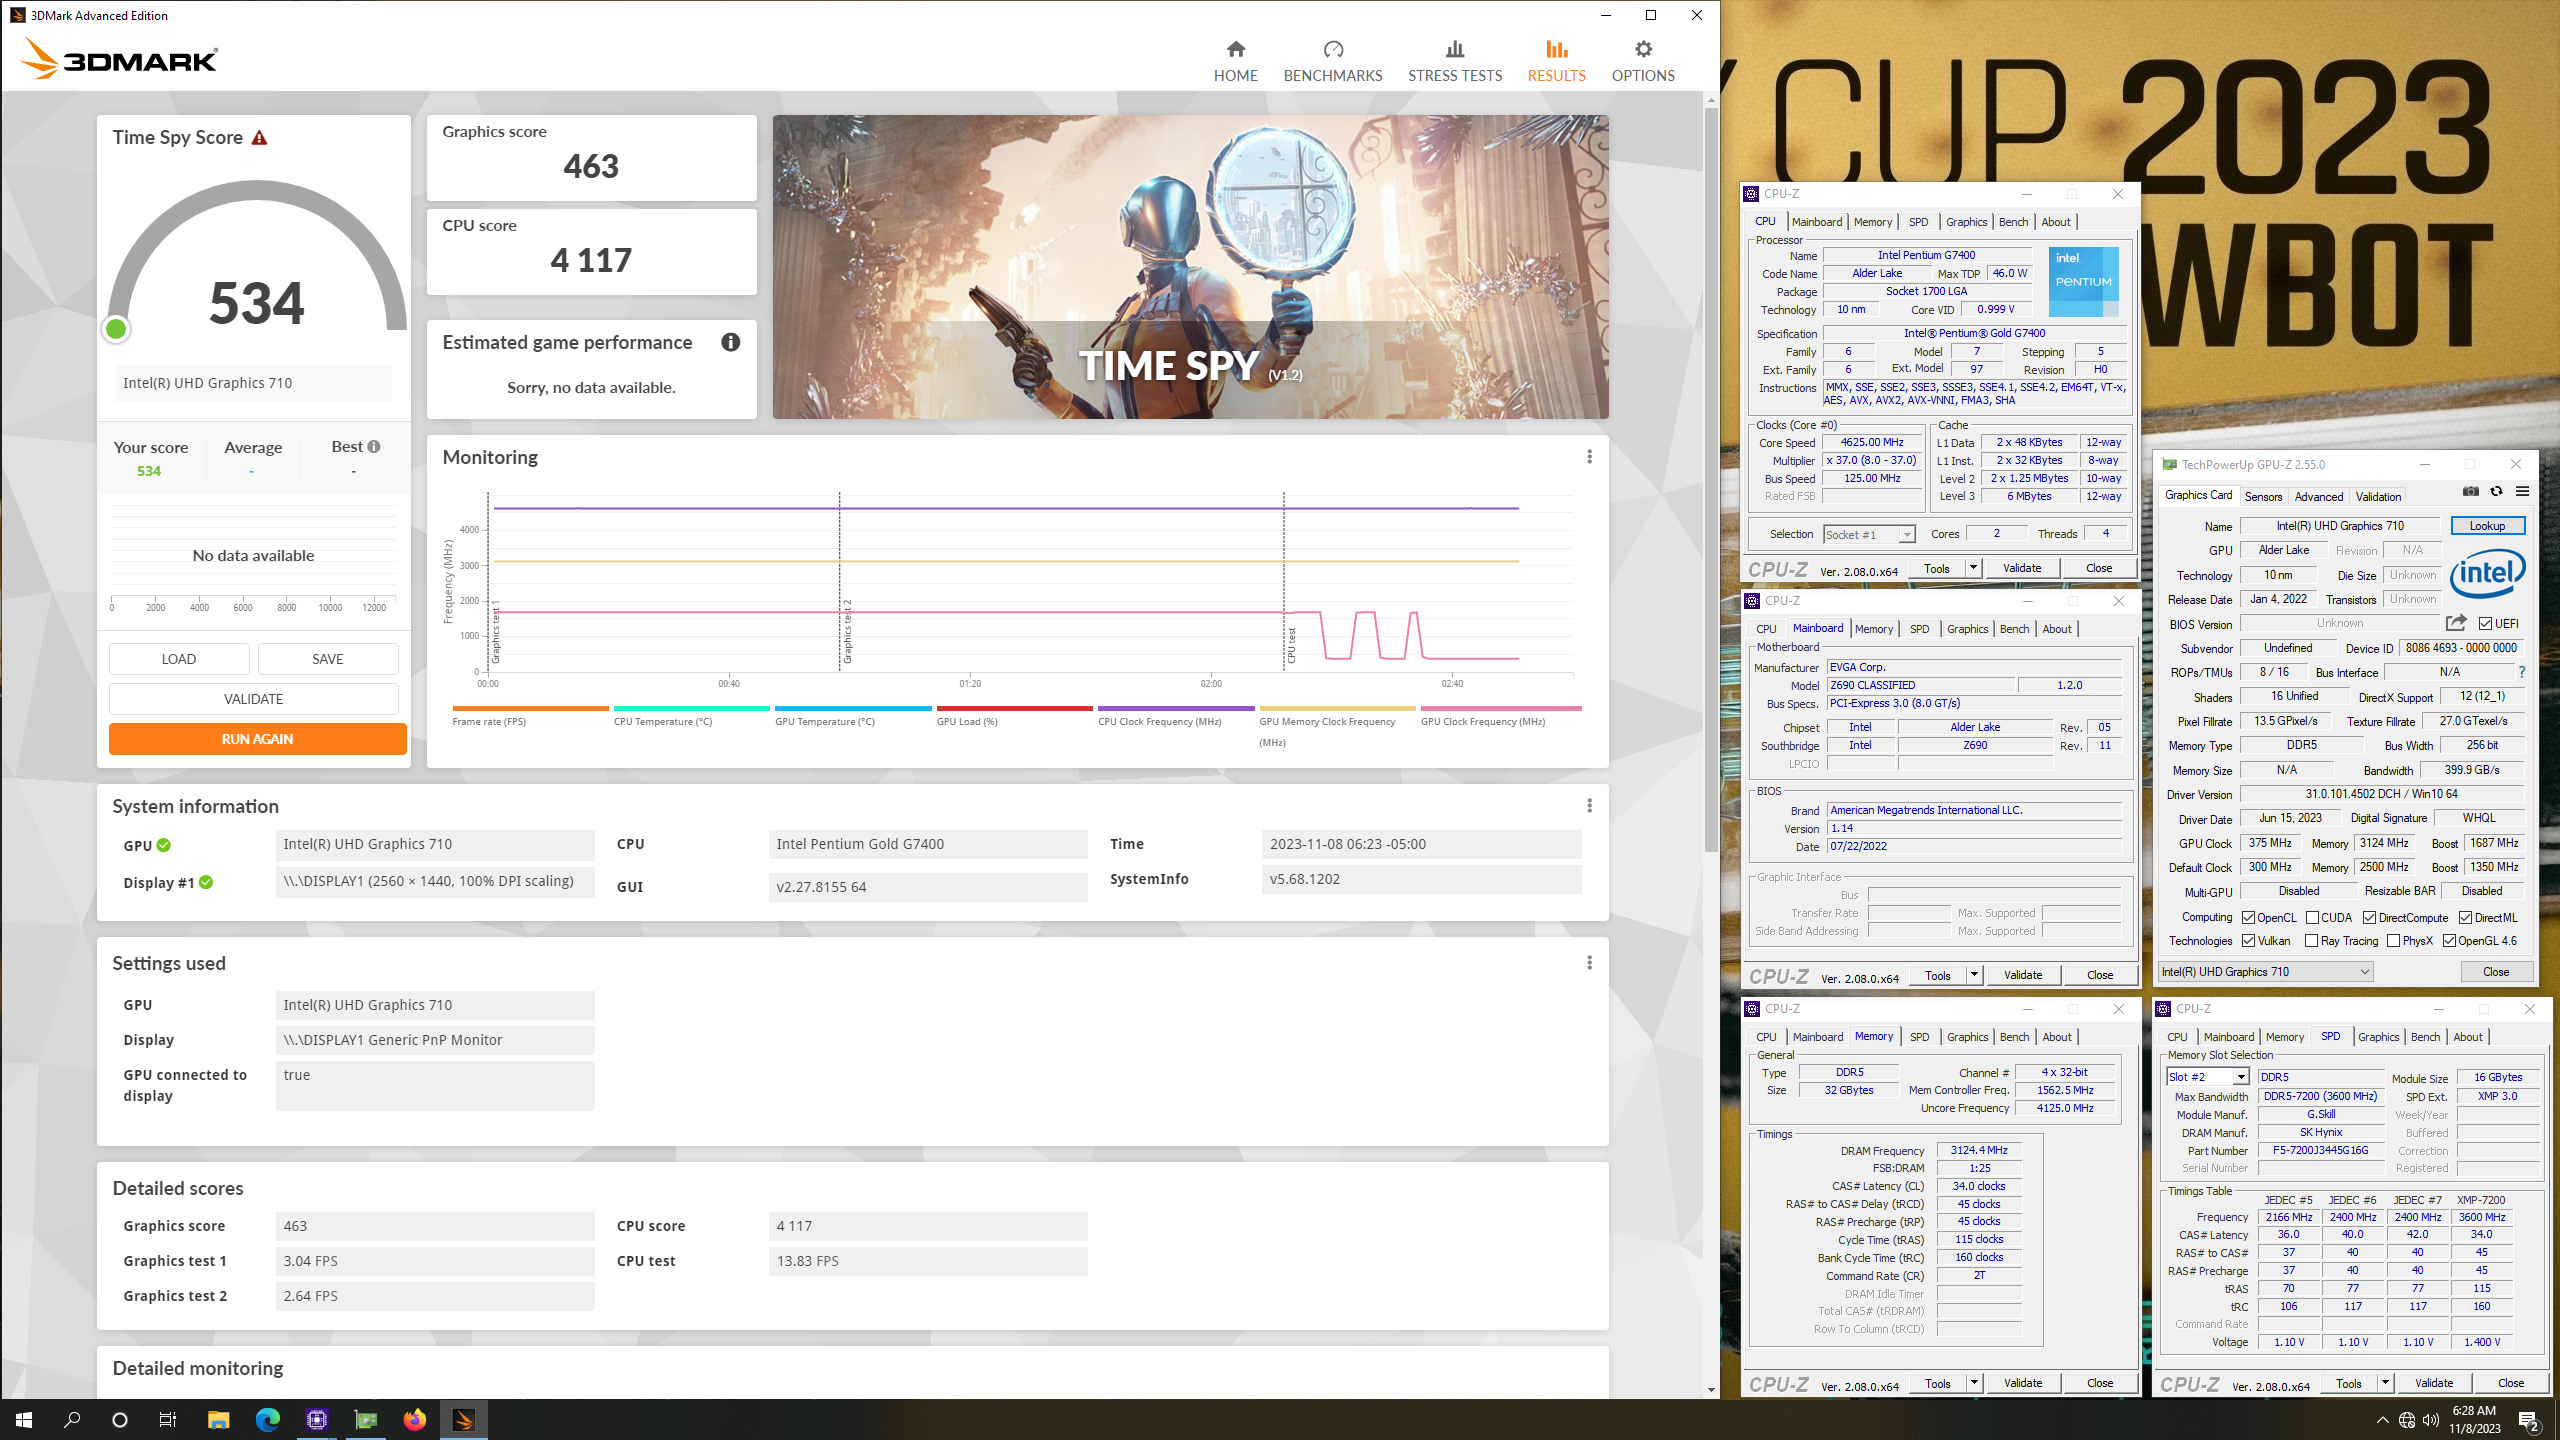Open Firefox from the taskbar
Viewport: 2560px width, 1440px height.
click(x=415, y=1419)
